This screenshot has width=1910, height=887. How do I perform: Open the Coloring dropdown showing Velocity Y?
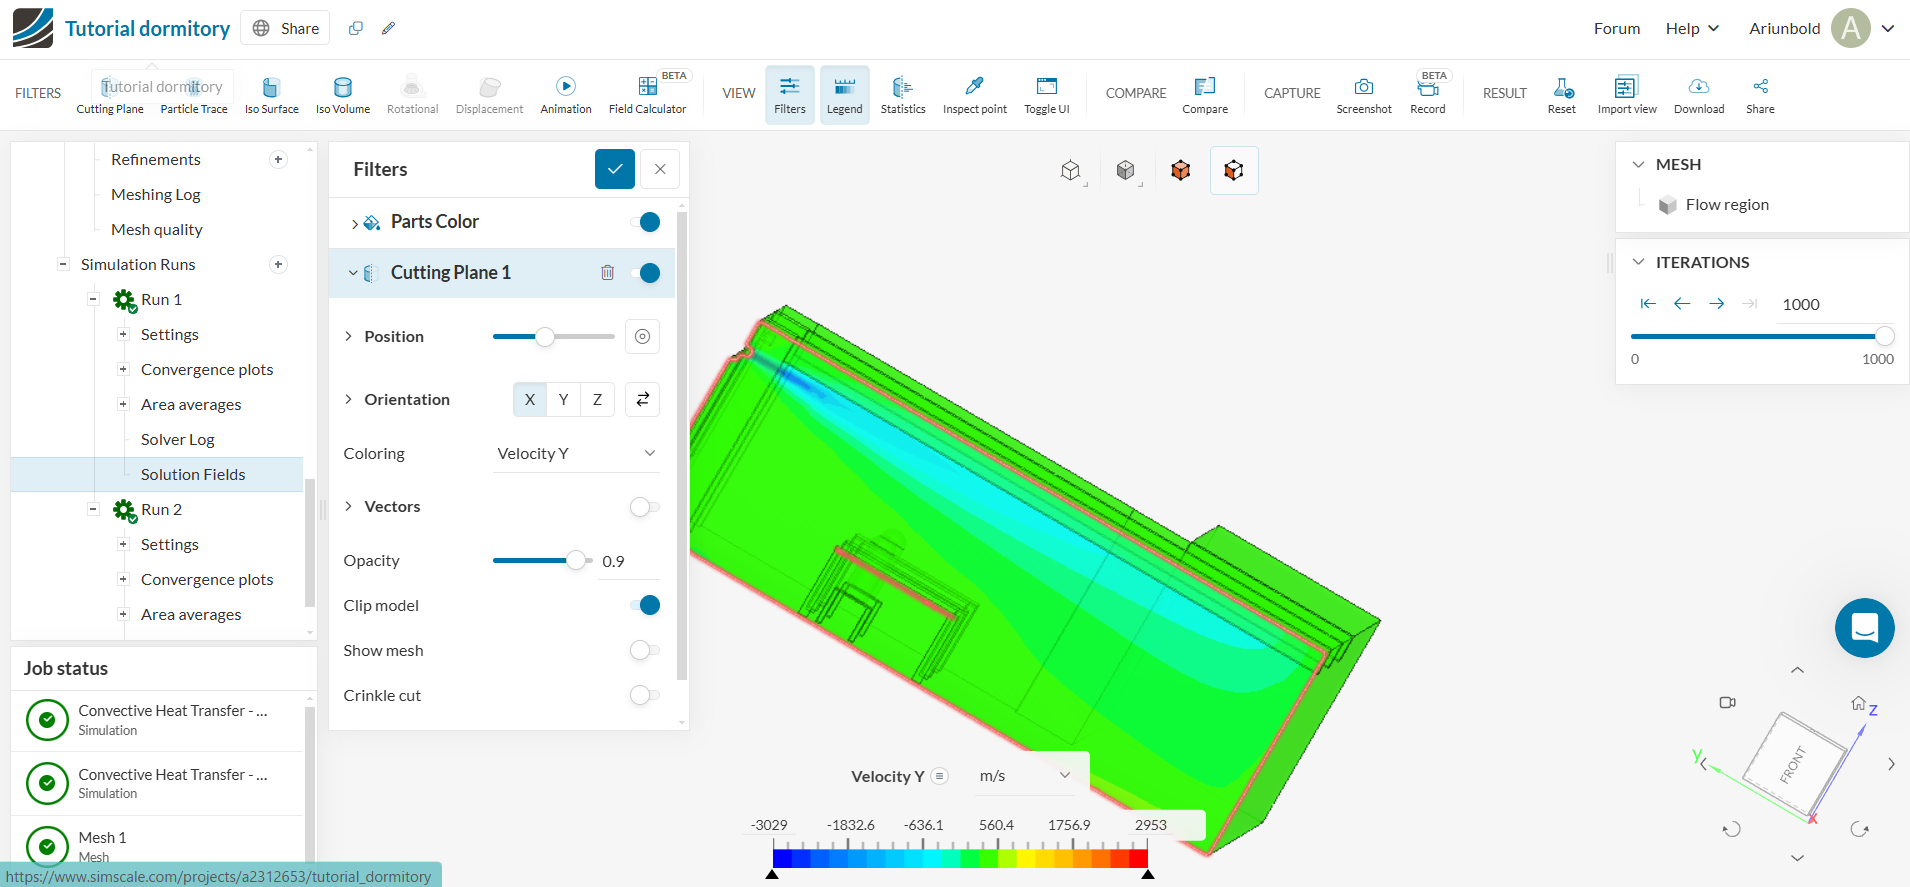[x=576, y=454]
